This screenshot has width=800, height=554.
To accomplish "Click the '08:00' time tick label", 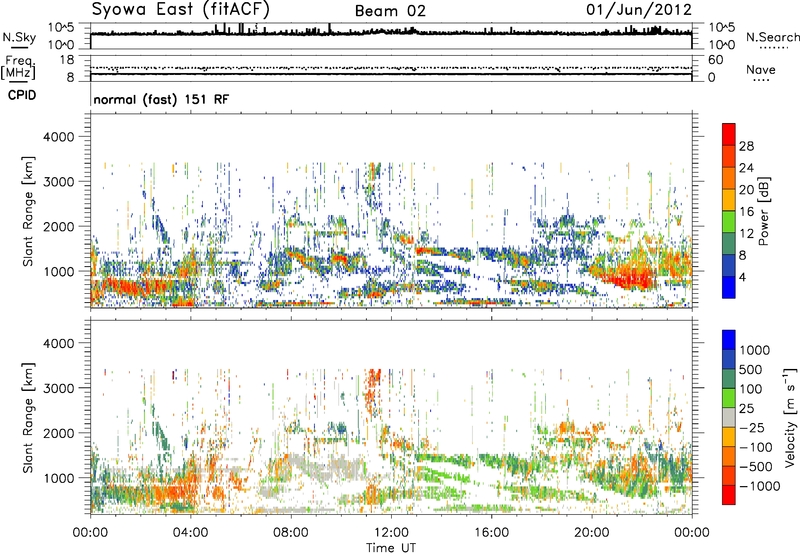I will pyautogui.click(x=291, y=533).
